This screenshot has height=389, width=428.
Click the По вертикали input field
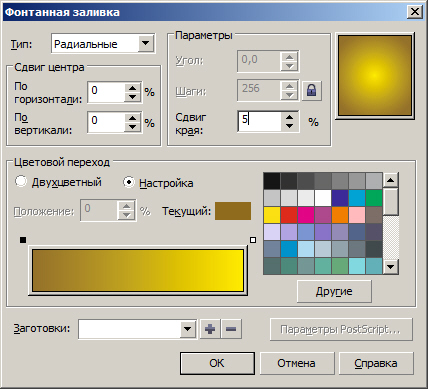106,122
